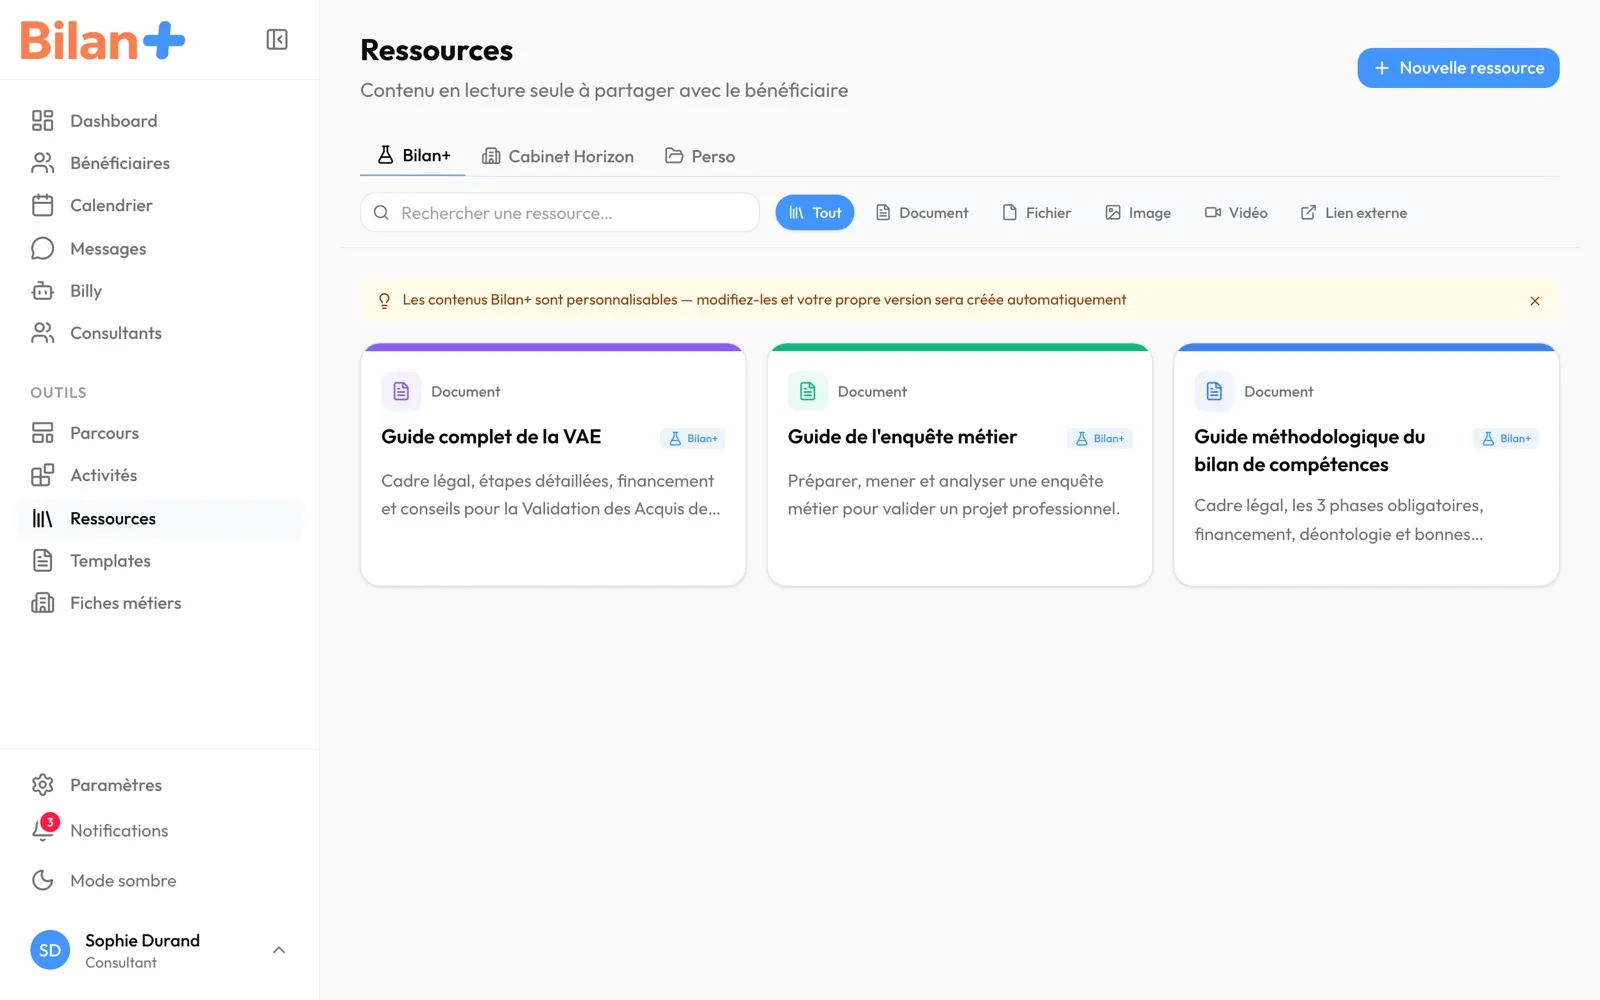The image size is (1600, 1000).
Task: Collapse the sidebar using the panel icon
Action: click(277, 39)
